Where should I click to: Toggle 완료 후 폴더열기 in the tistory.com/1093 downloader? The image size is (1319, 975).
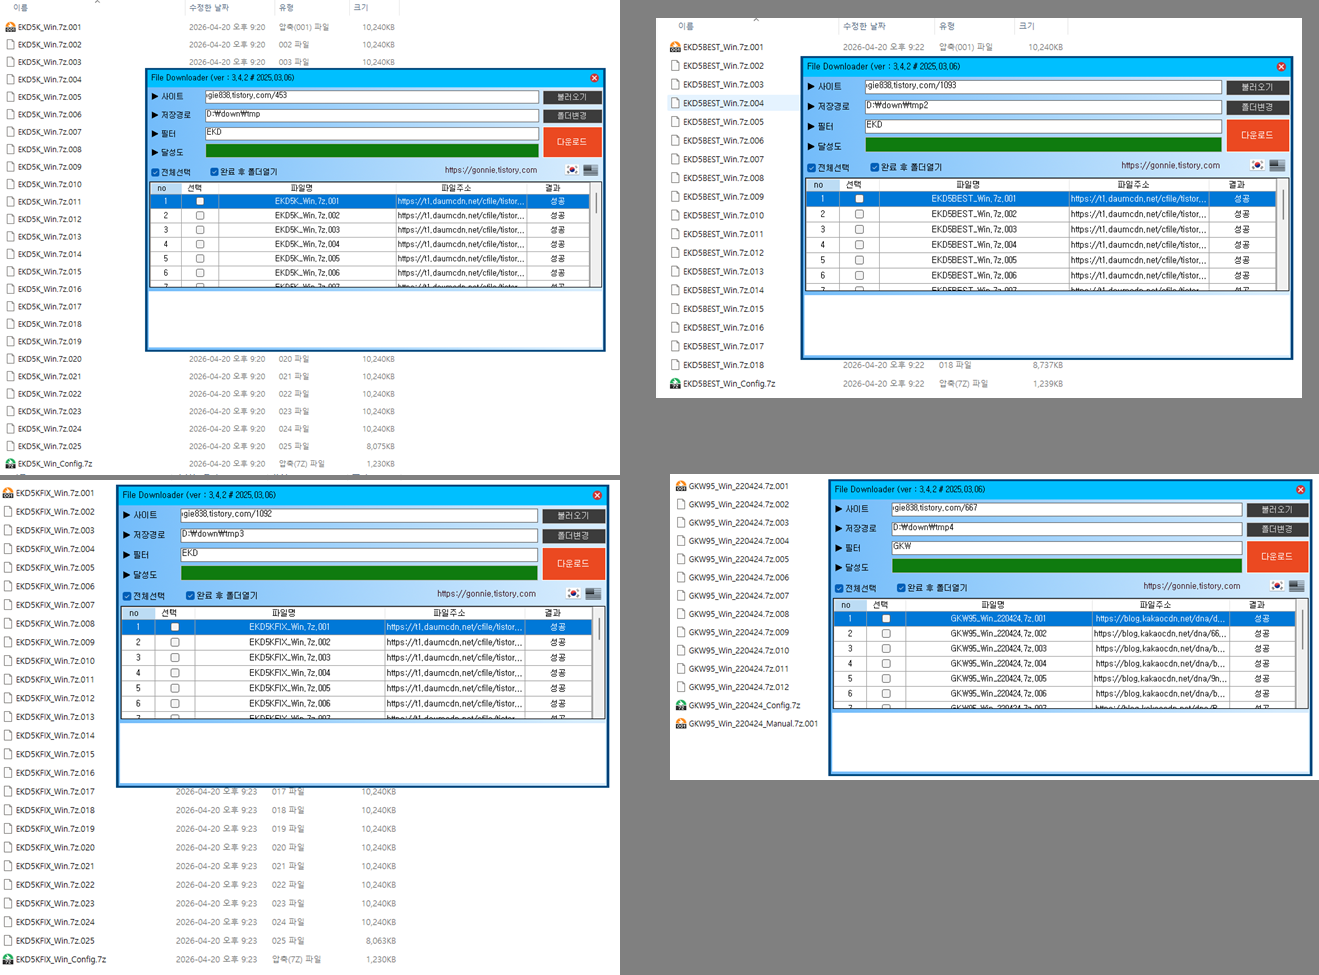[x=875, y=167]
